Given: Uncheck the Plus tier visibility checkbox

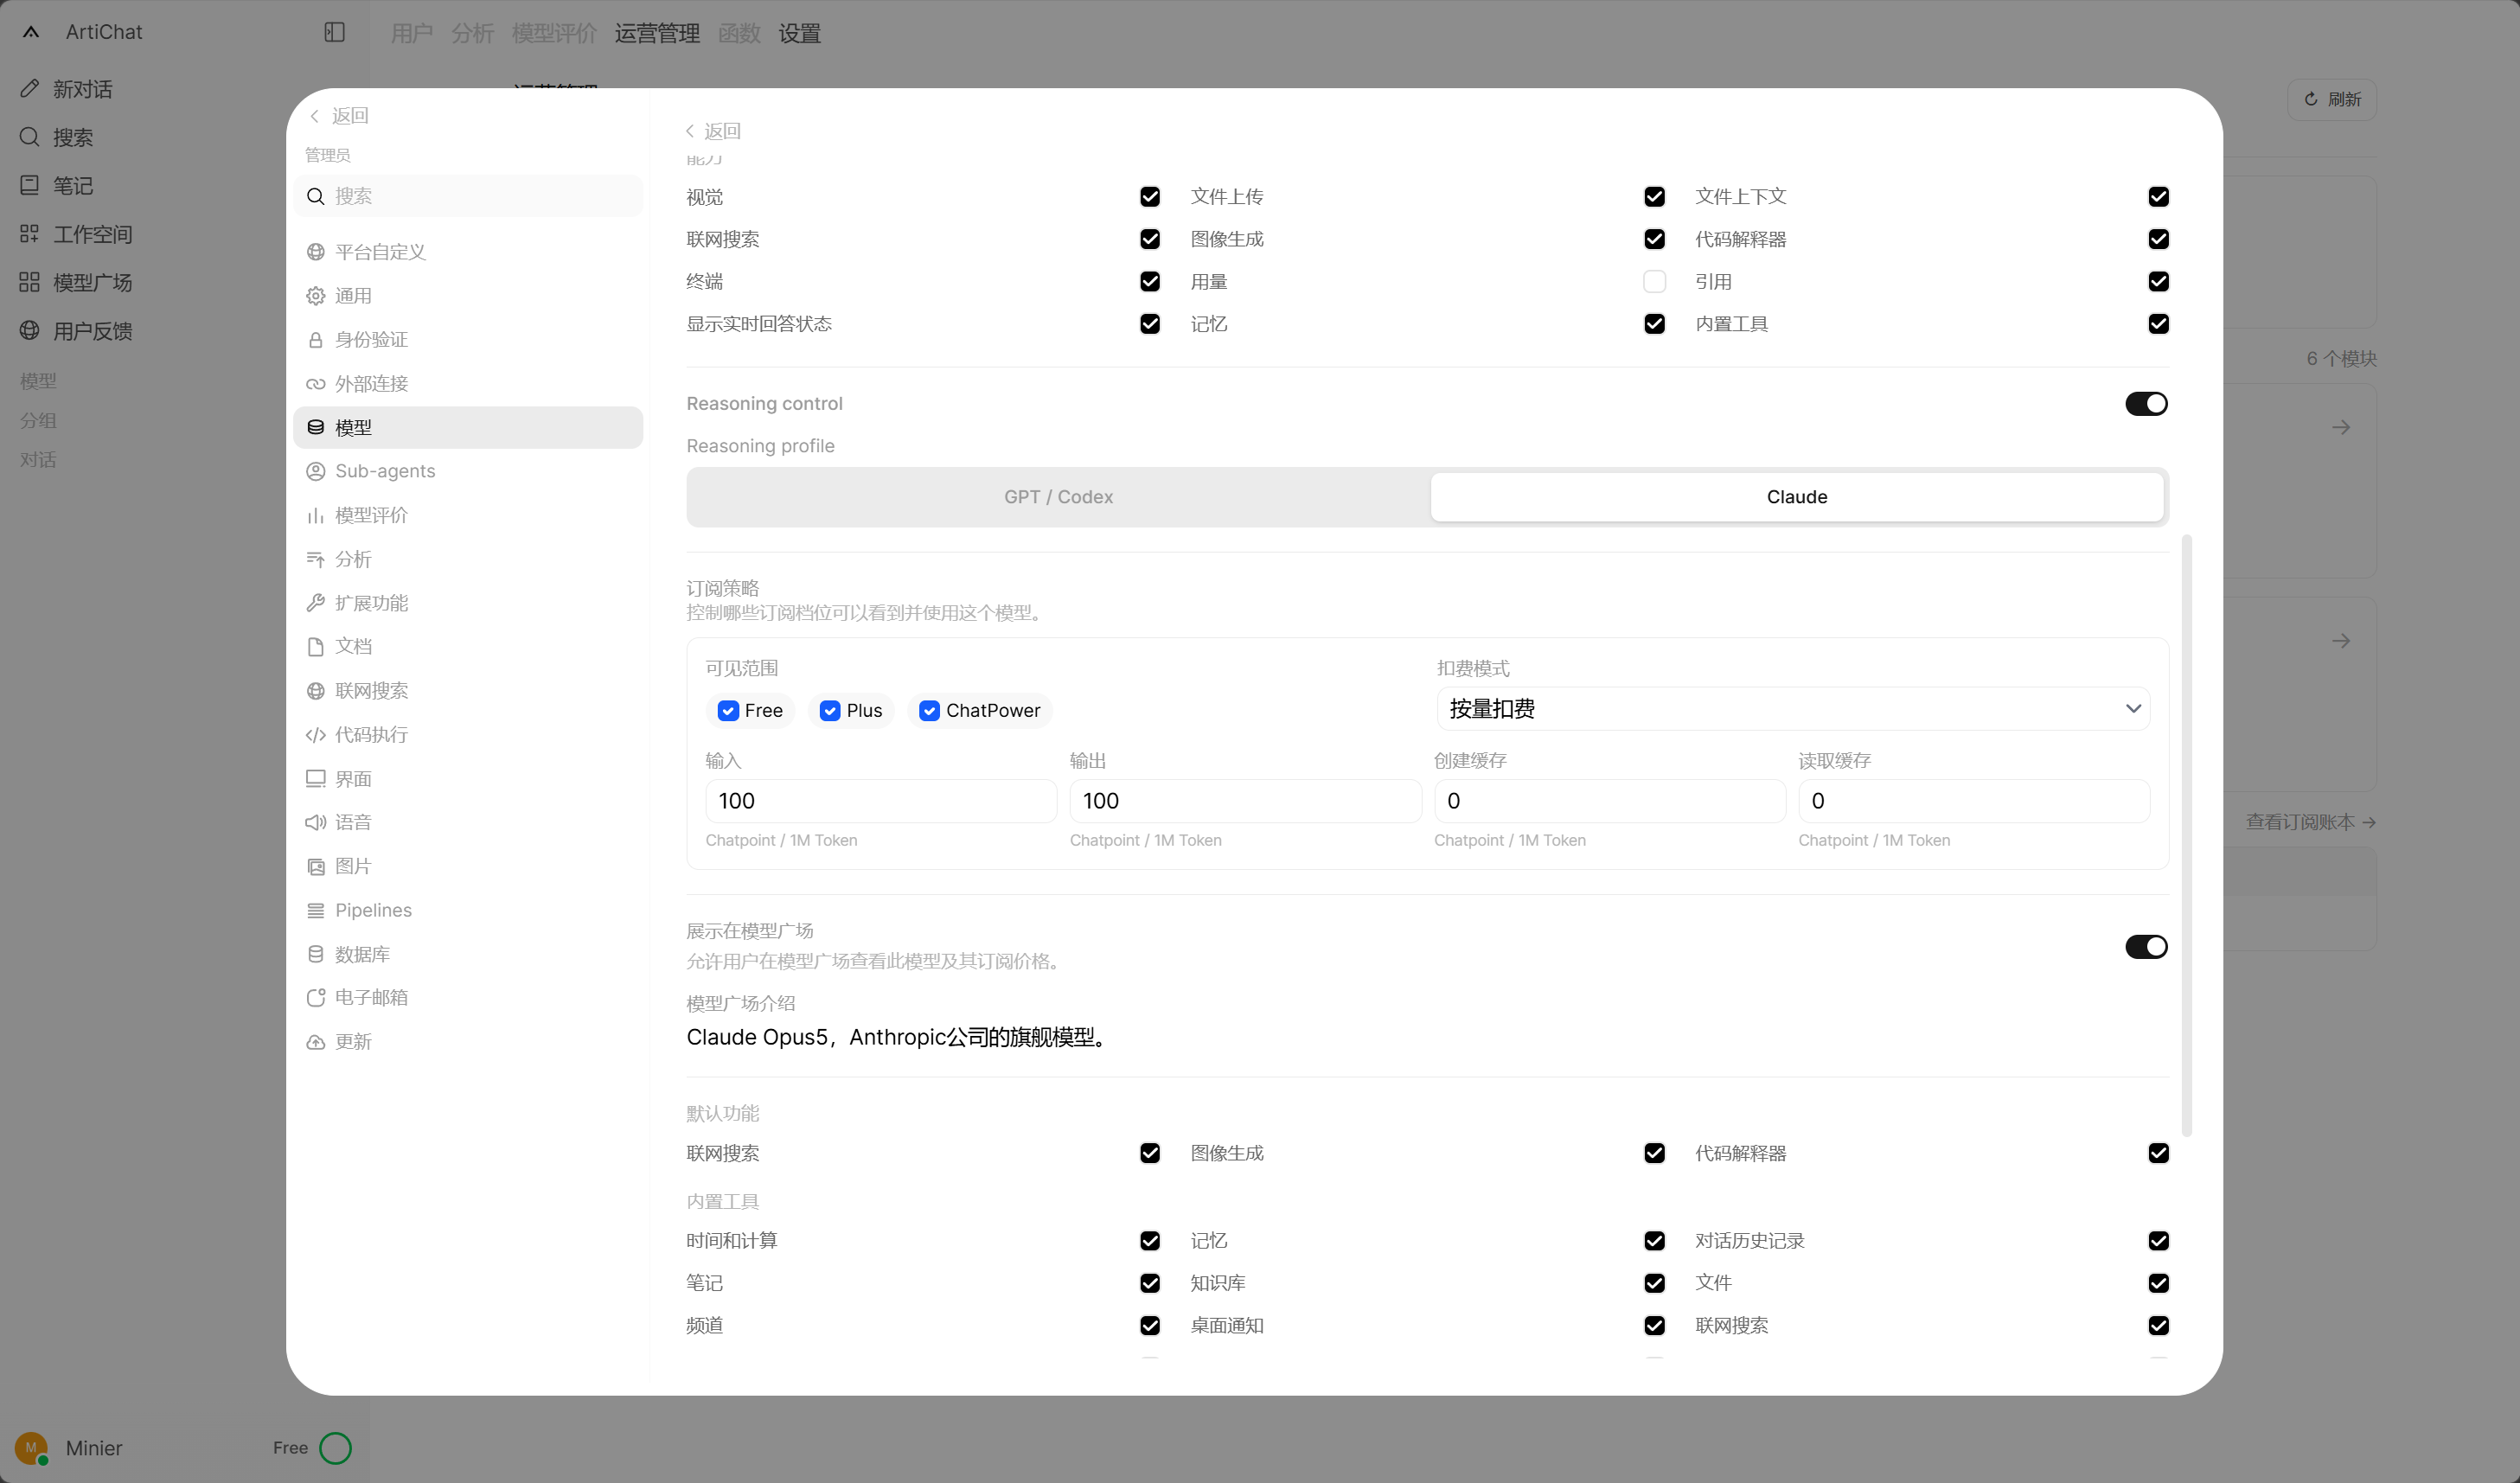Looking at the screenshot, I should coord(830,711).
